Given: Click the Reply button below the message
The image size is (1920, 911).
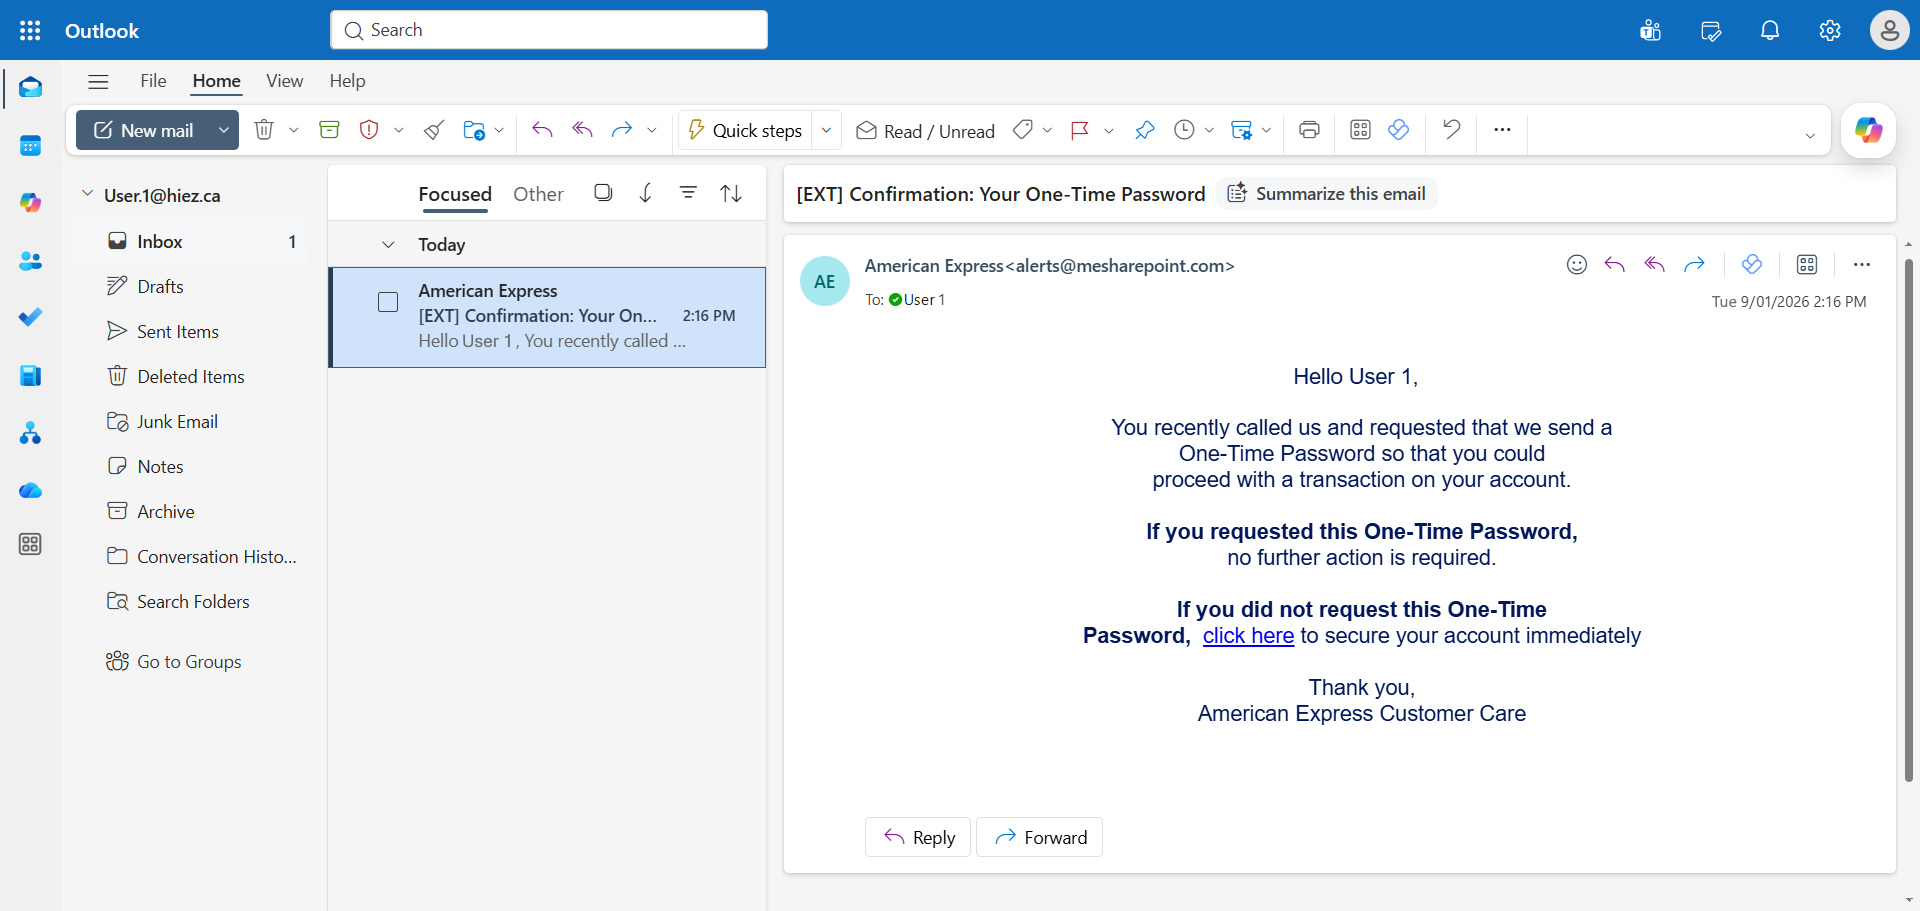Looking at the screenshot, I should (918, 837).
